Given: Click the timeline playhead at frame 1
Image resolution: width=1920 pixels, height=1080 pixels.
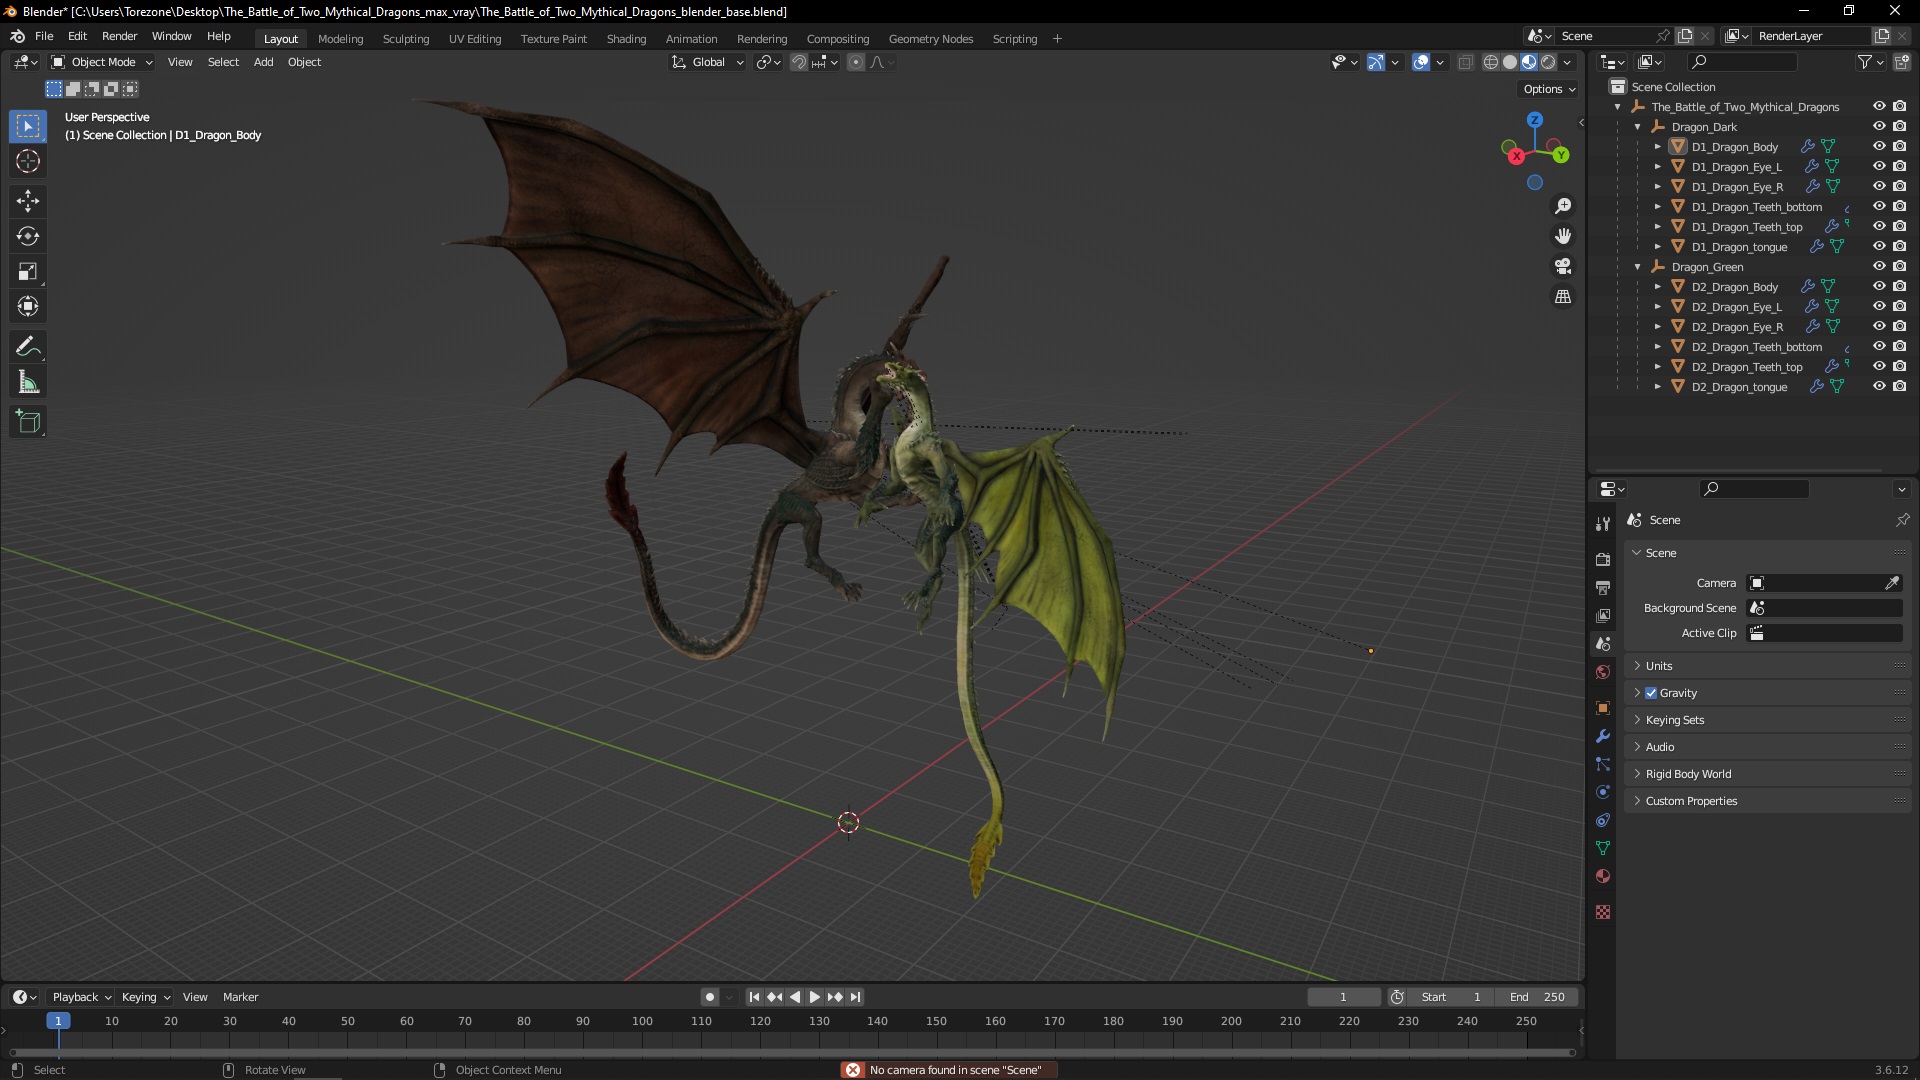Looking at the screenshot, I should [x=58, y=1021].
